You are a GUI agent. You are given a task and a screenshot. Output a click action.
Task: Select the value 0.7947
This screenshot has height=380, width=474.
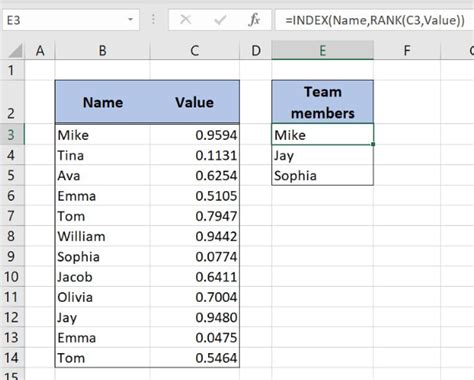[x=195, y=216]
